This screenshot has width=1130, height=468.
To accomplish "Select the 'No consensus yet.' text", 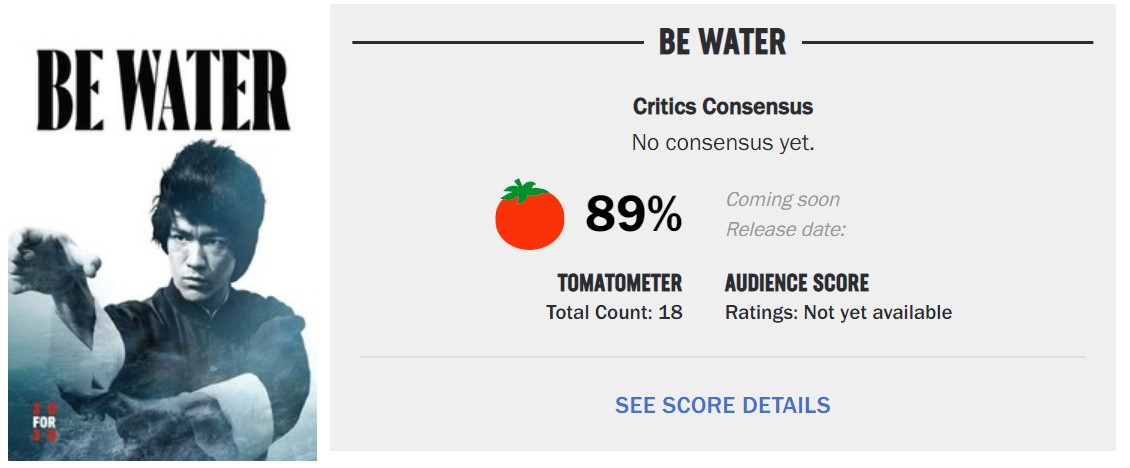I will point(723,143).
